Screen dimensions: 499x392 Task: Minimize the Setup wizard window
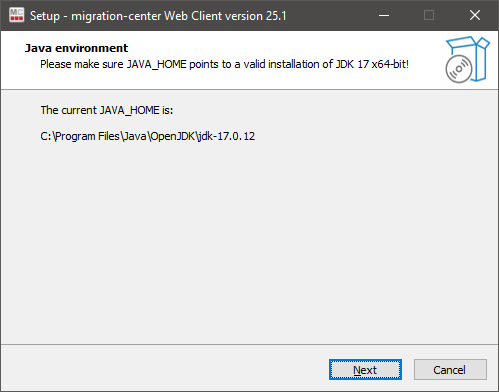[x=384, y=15]
